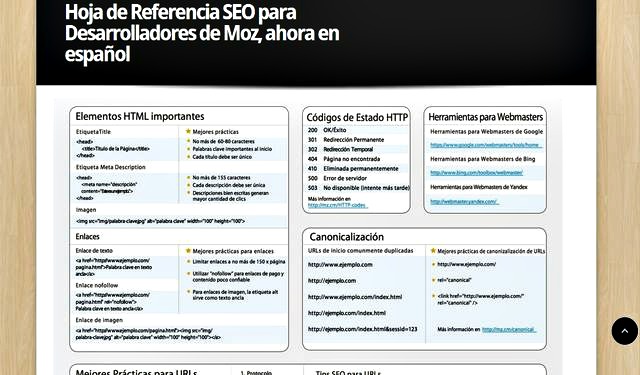Click the star next to 'Mejores prácticas'
Image resolution: width=640 pixels, height=375 pixels.
coord(188,131)
